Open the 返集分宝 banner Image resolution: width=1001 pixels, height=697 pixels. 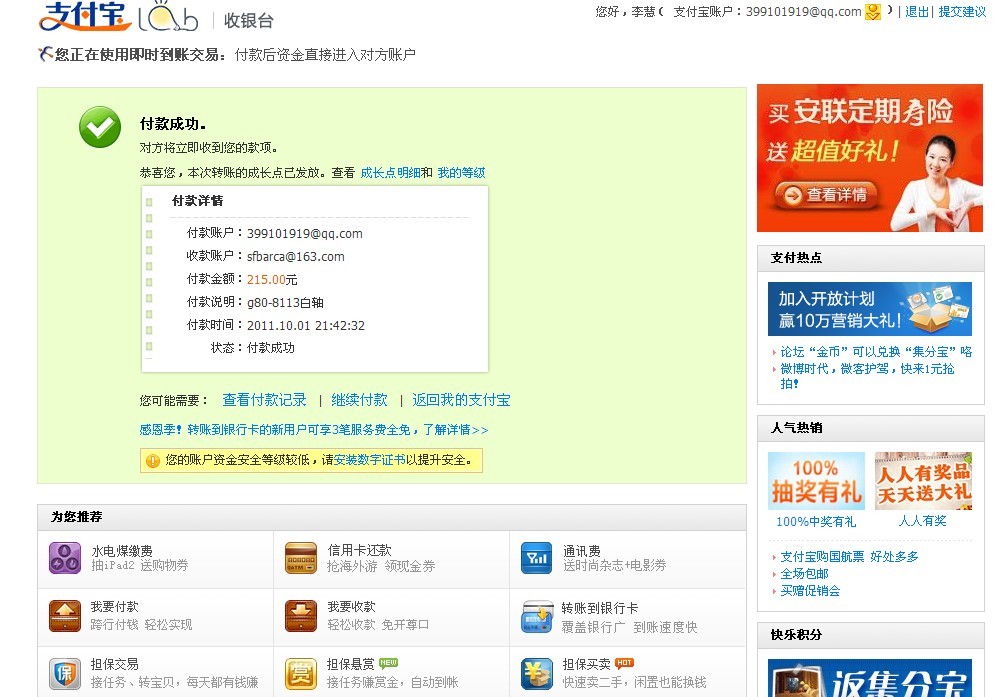coord(869,678)
